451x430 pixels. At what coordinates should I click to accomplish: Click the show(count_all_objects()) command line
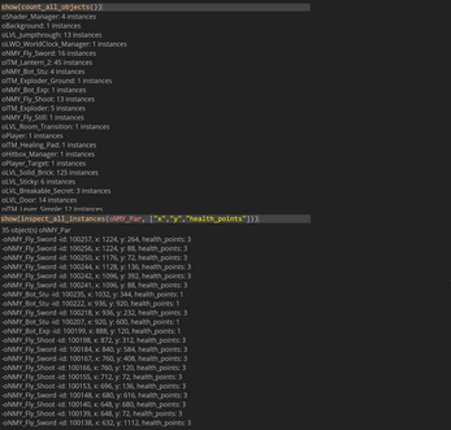click(x=155, y=7)
